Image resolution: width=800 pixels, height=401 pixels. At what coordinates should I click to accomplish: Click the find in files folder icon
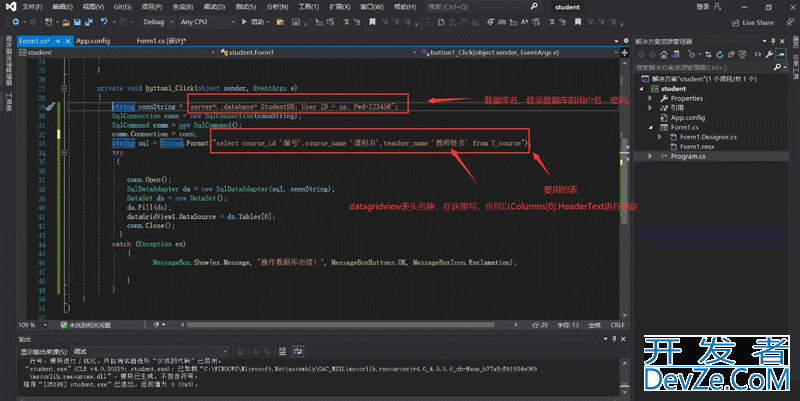tap(280, 22)
